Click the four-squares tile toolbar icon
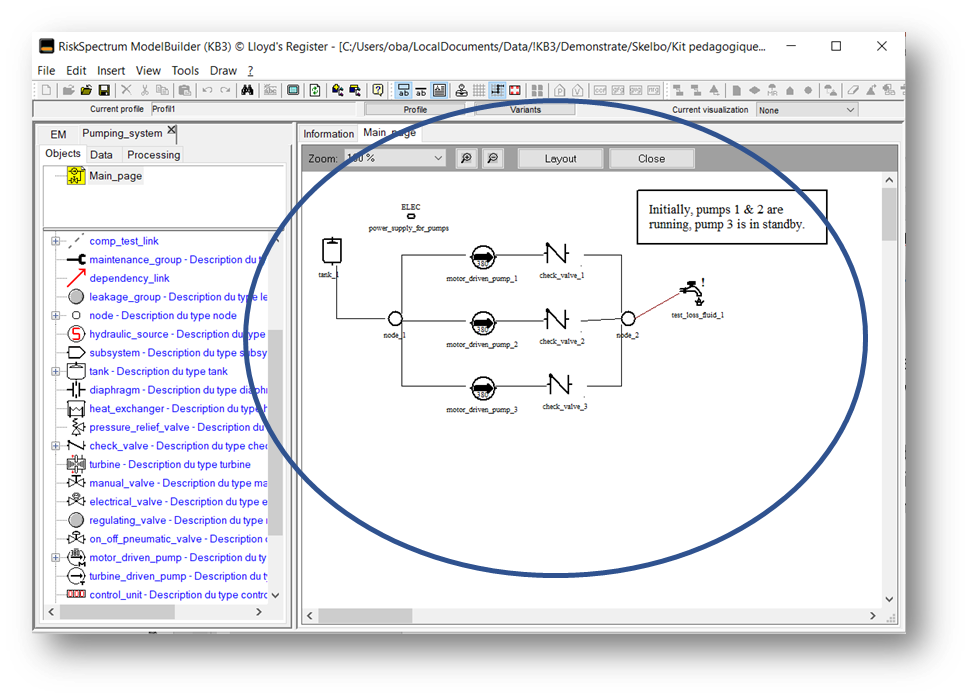This screenshot has width=971, height=699. click(x=538, y=90)
